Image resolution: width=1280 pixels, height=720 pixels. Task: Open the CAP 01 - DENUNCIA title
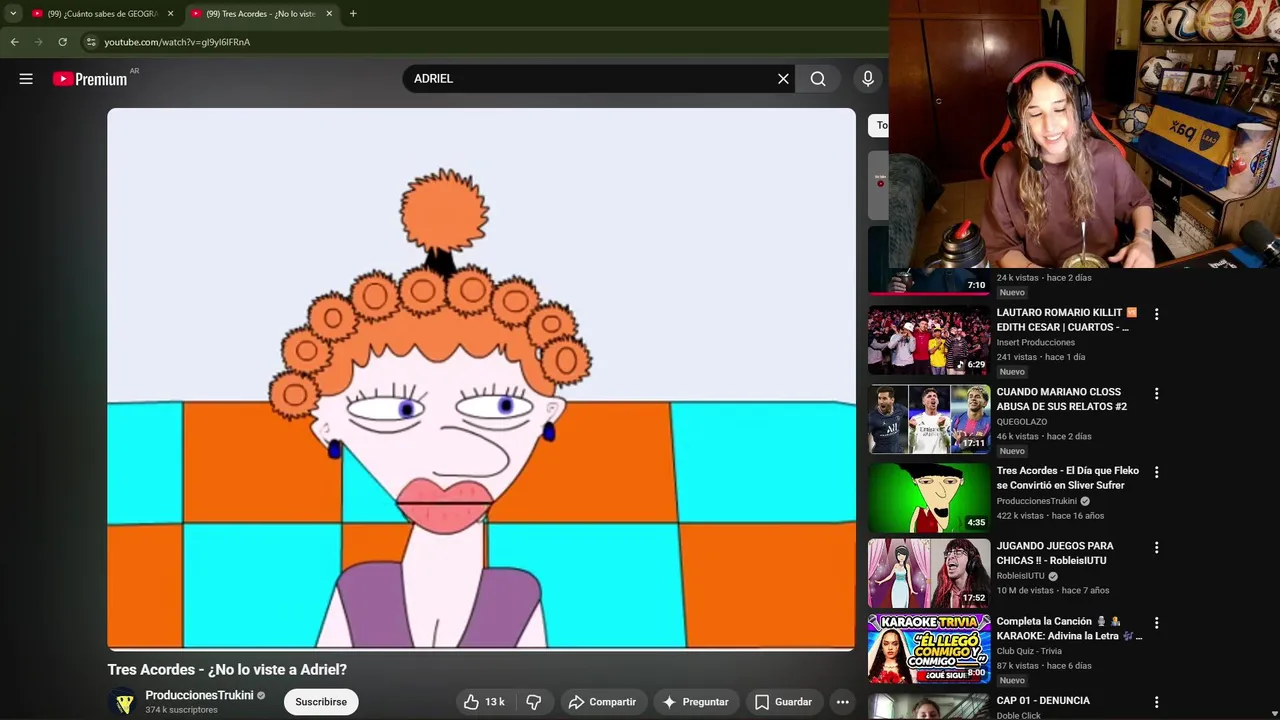[x=1043, y=701]
